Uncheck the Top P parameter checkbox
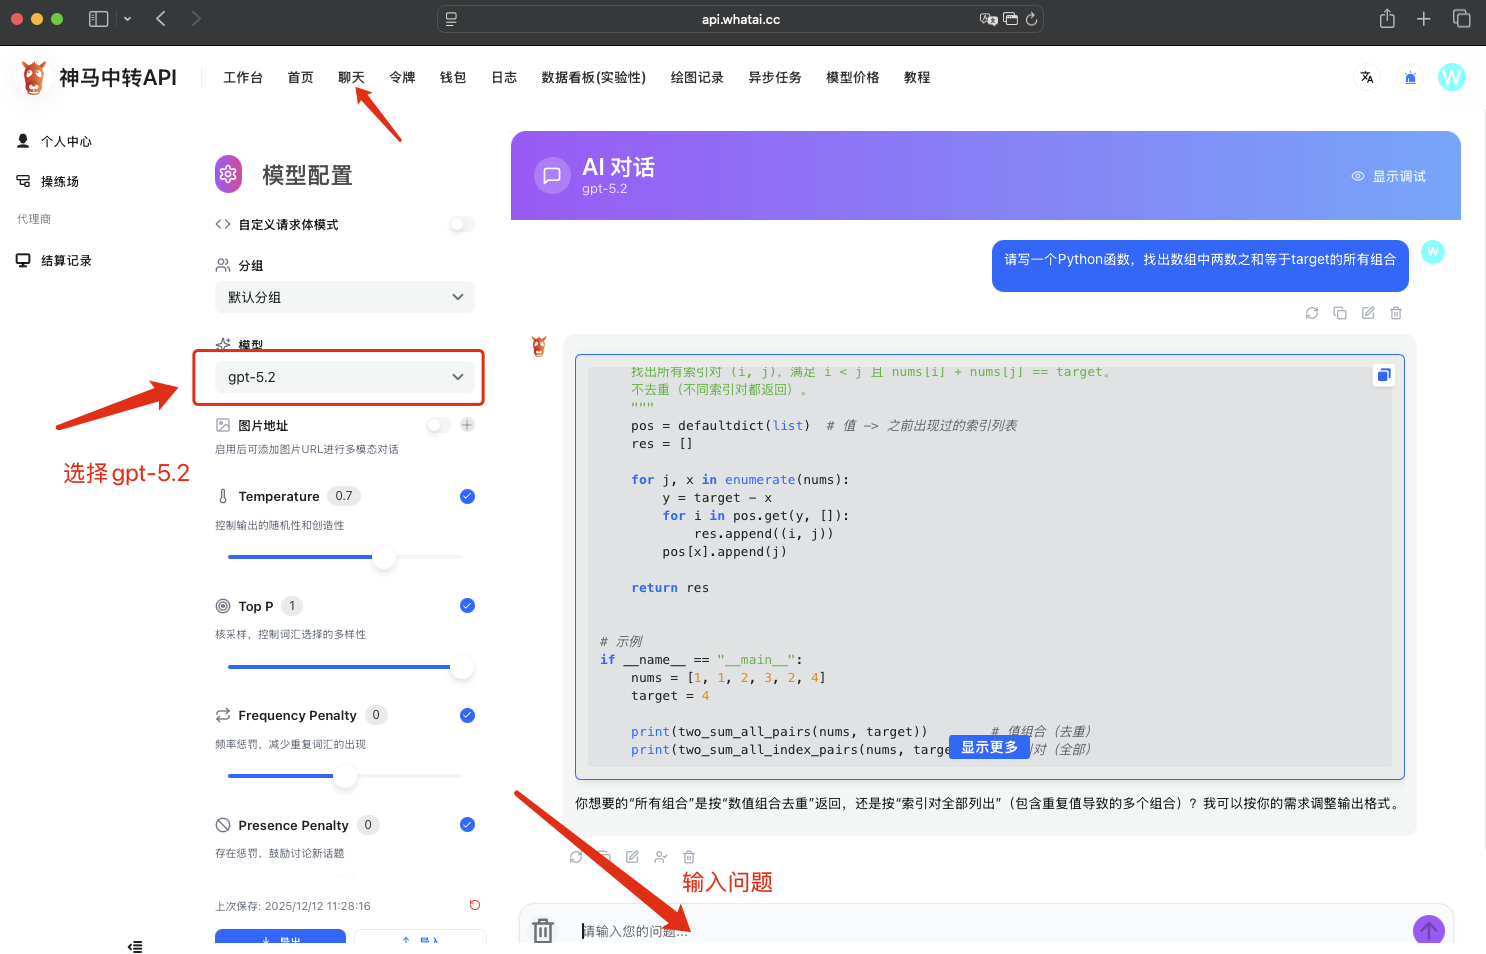Image resolution: width=1486 pixels, height=954 pixels. 467,606
